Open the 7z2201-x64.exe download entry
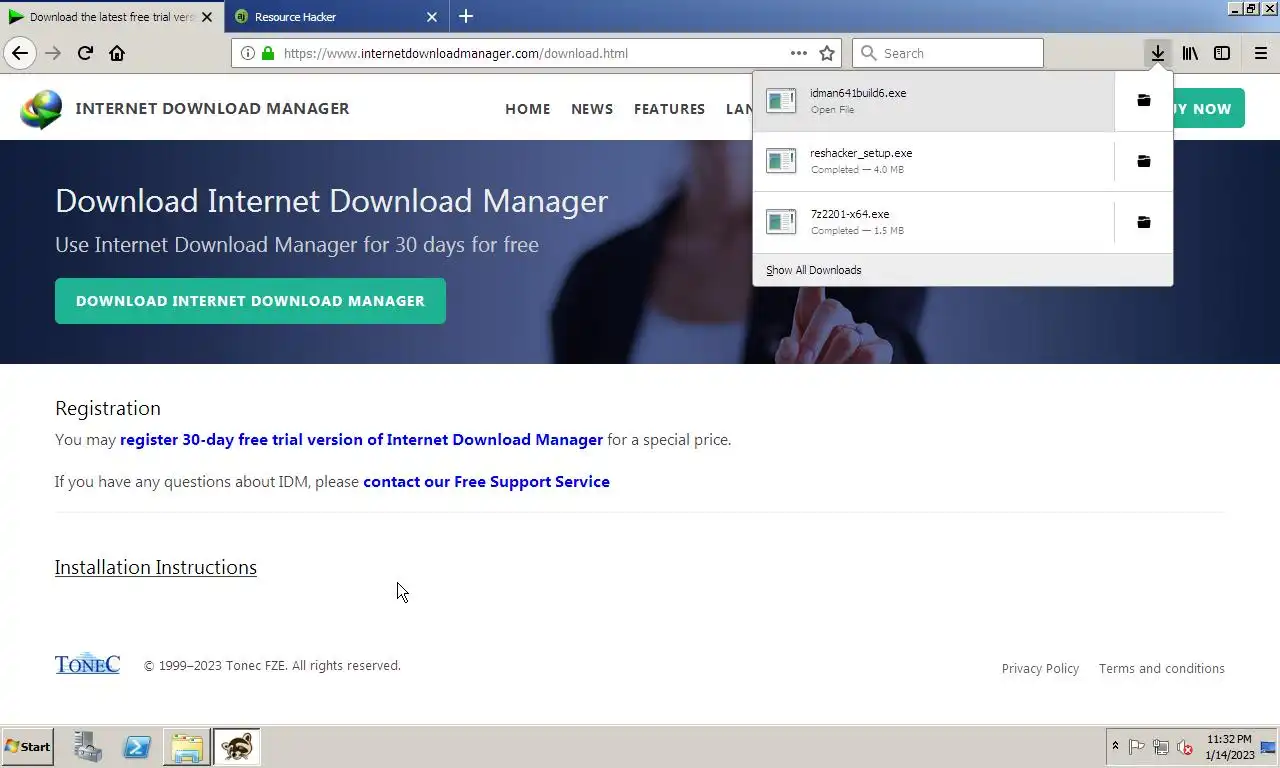Screen dimensions: 1280x768 [934, 222]
